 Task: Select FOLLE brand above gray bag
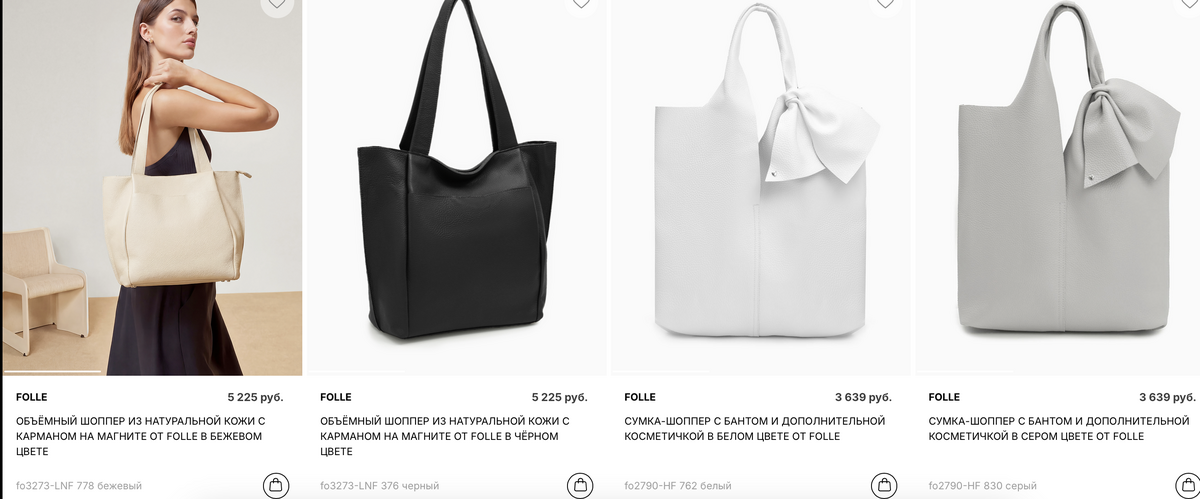point(944,397)
